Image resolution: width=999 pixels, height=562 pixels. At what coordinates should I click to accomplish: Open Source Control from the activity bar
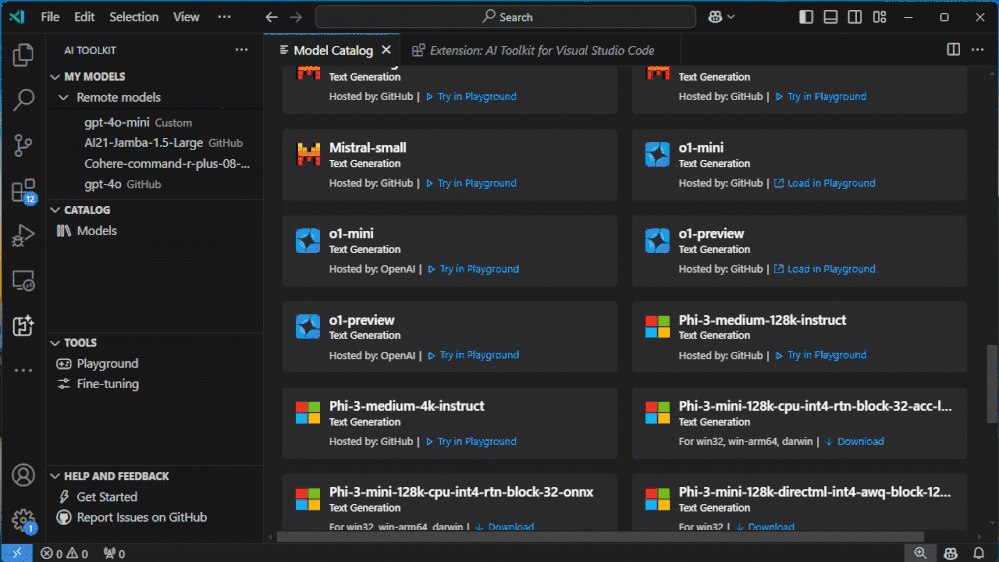(22, 145)
